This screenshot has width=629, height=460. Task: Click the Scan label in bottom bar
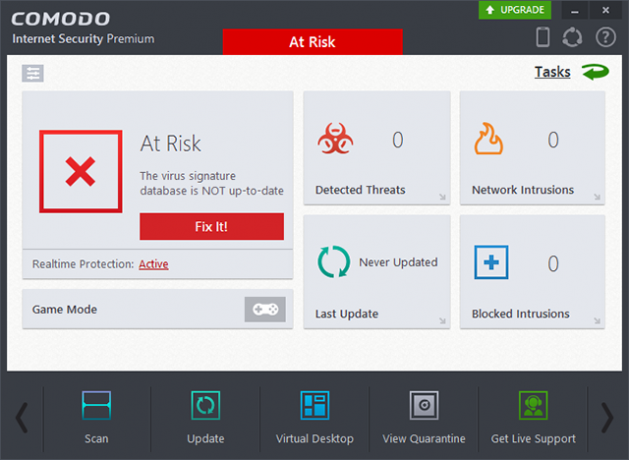96,439
